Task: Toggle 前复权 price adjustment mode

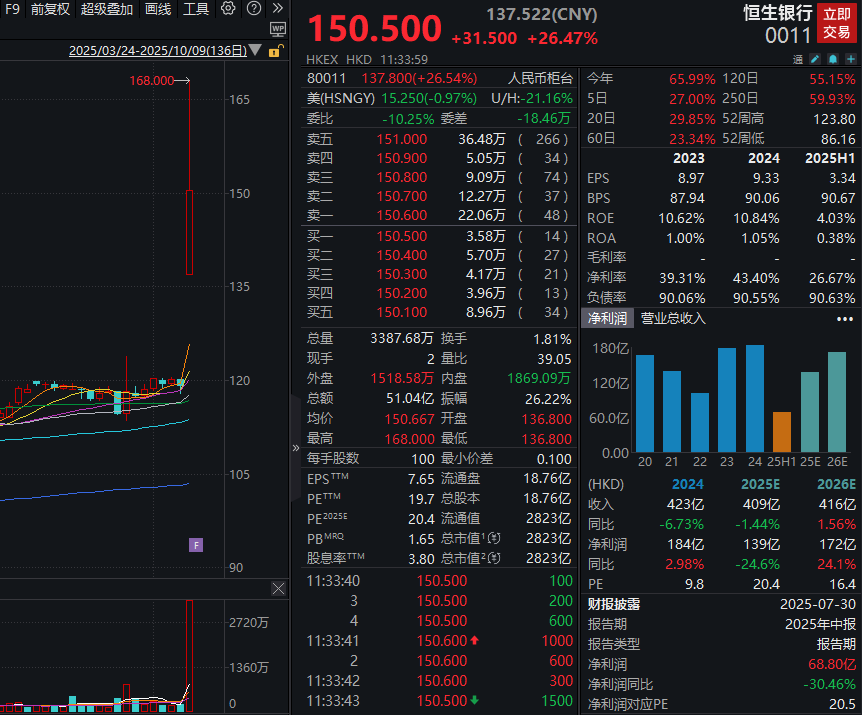Action: 50,9
